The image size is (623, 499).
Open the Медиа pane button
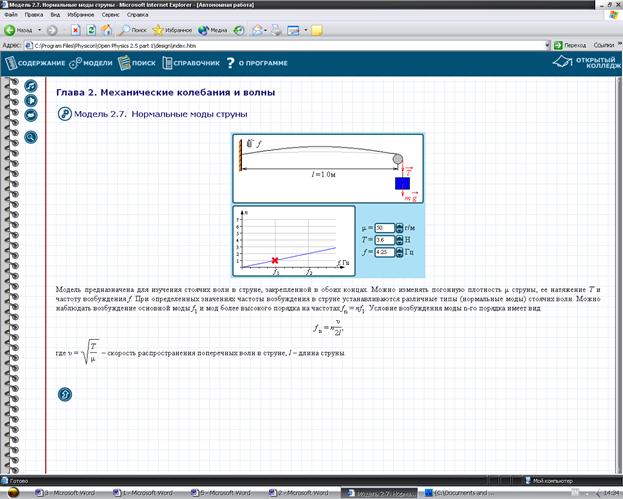coord(213,30)
